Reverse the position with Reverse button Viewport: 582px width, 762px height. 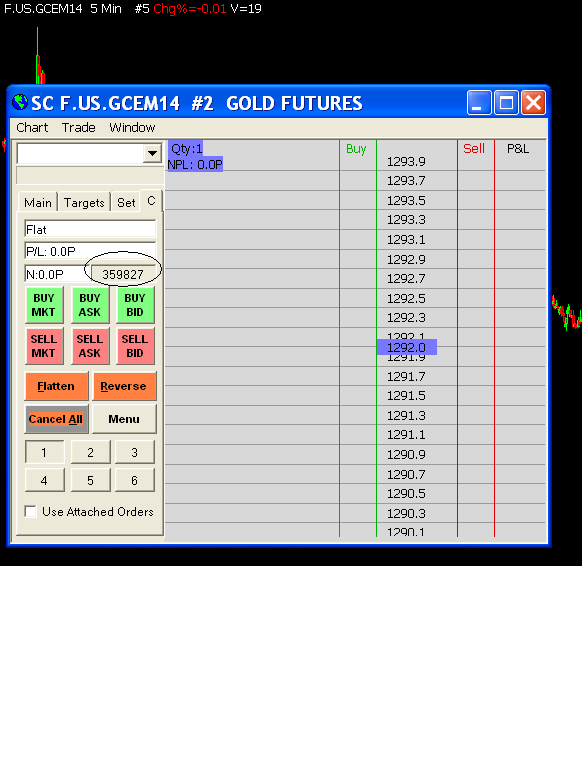(124, 386)
